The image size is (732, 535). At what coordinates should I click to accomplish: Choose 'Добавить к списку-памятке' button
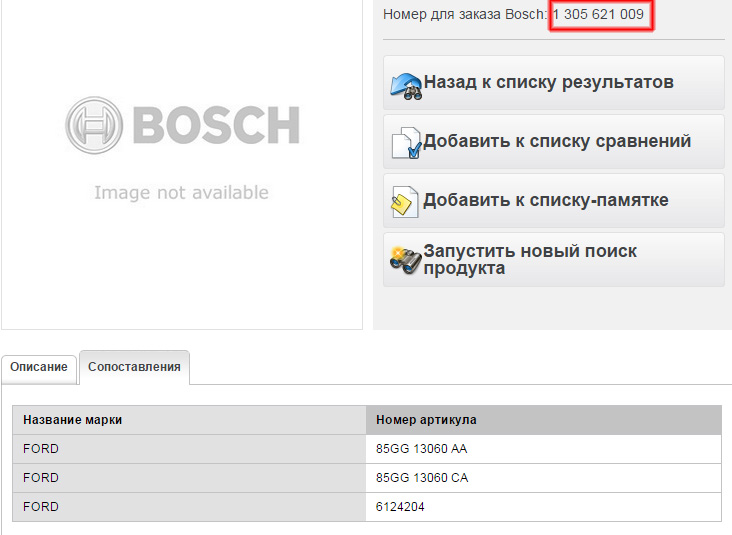click(x=554, y=201)
